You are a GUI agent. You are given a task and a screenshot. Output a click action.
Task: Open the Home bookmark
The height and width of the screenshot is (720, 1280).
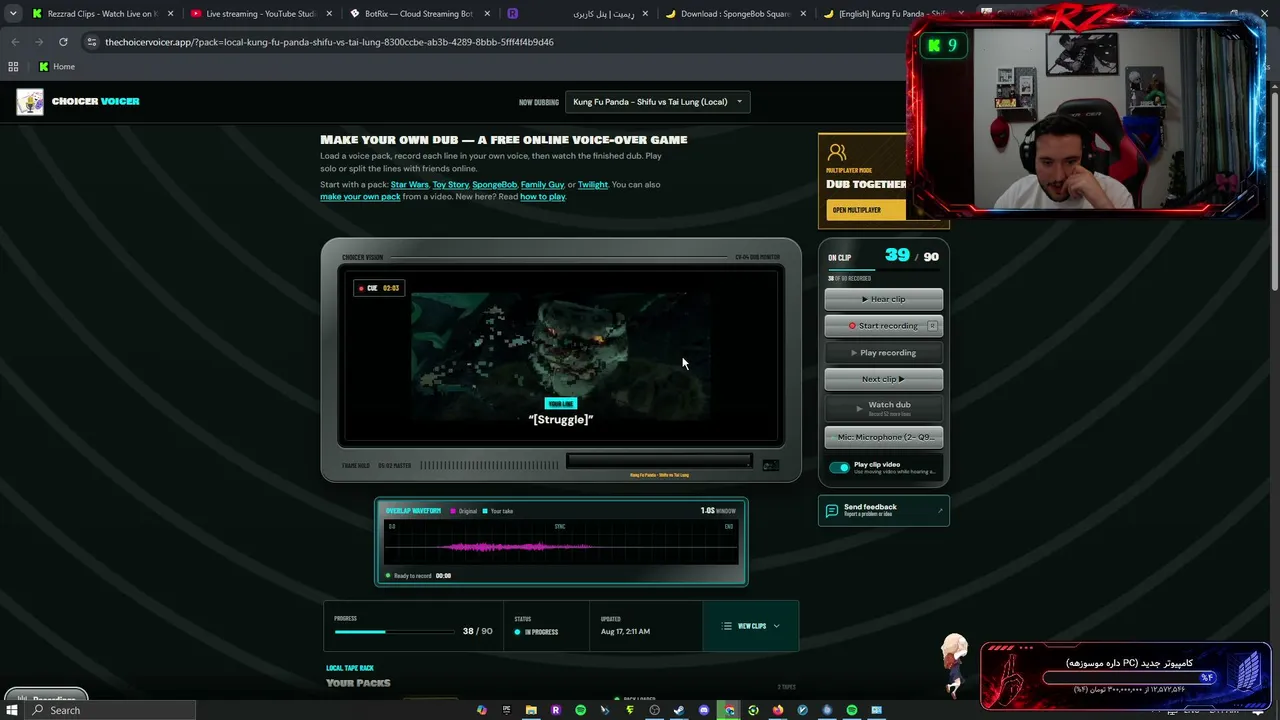pos(57,67)
